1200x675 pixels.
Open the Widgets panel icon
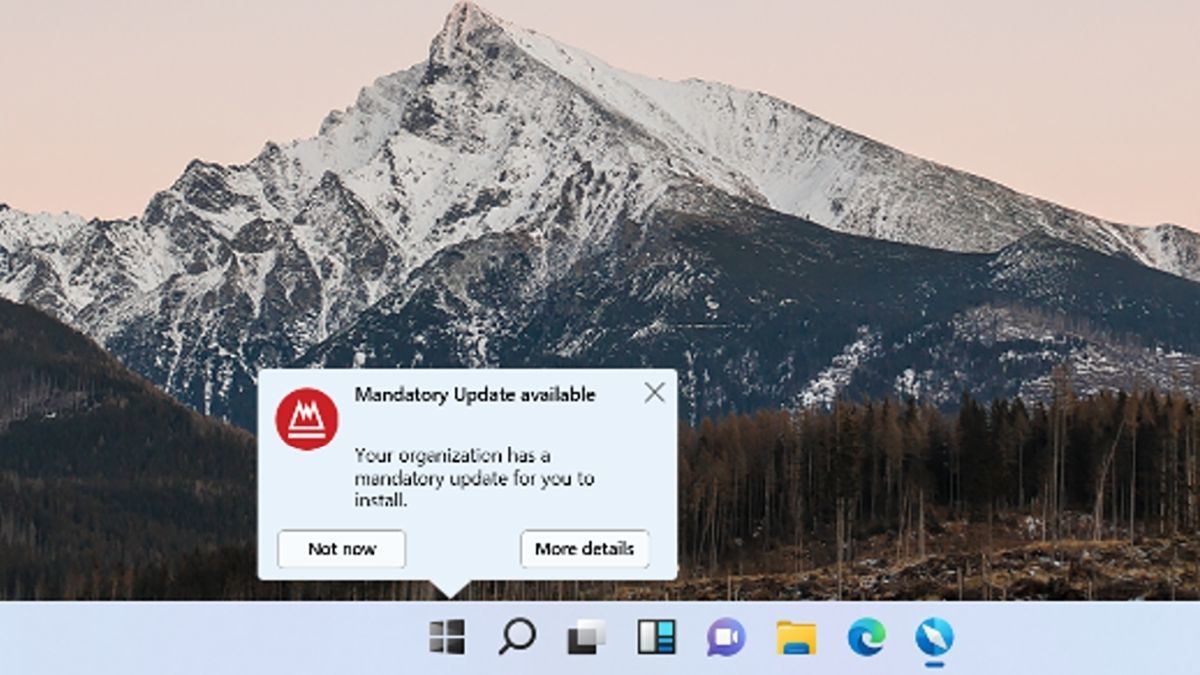(x=656, y=636)
